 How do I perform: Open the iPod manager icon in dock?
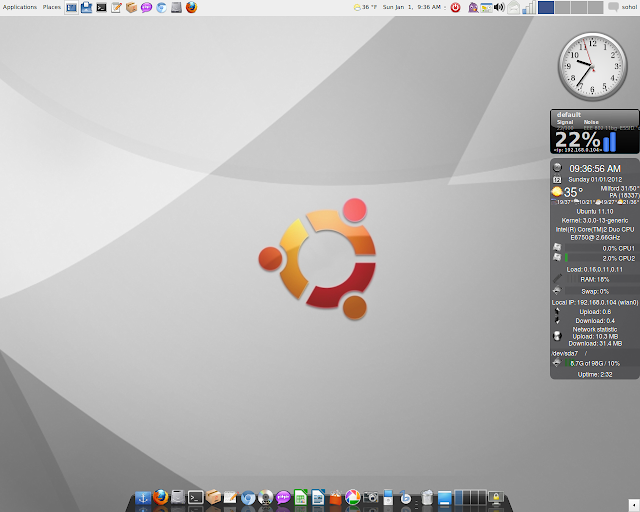pos(388,497)
